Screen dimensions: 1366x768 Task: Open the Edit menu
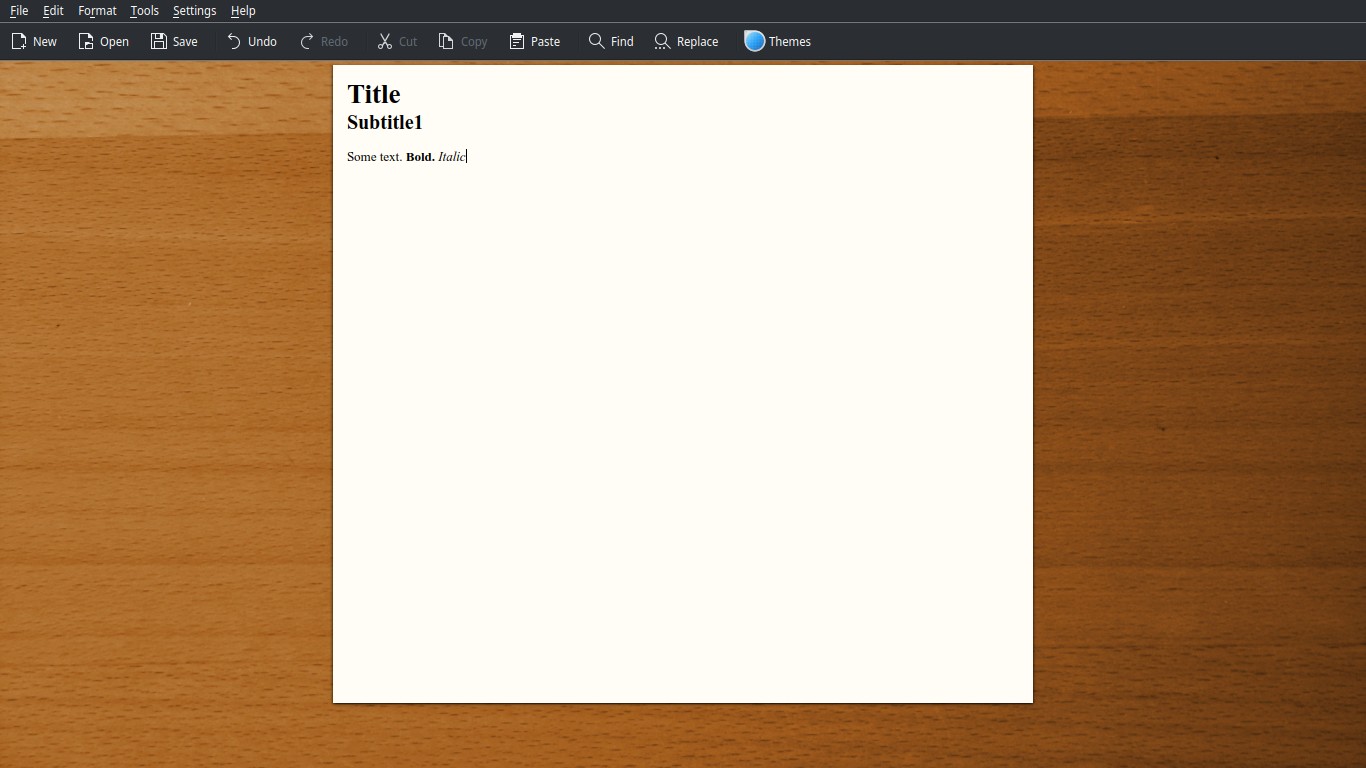pos(53,11)
